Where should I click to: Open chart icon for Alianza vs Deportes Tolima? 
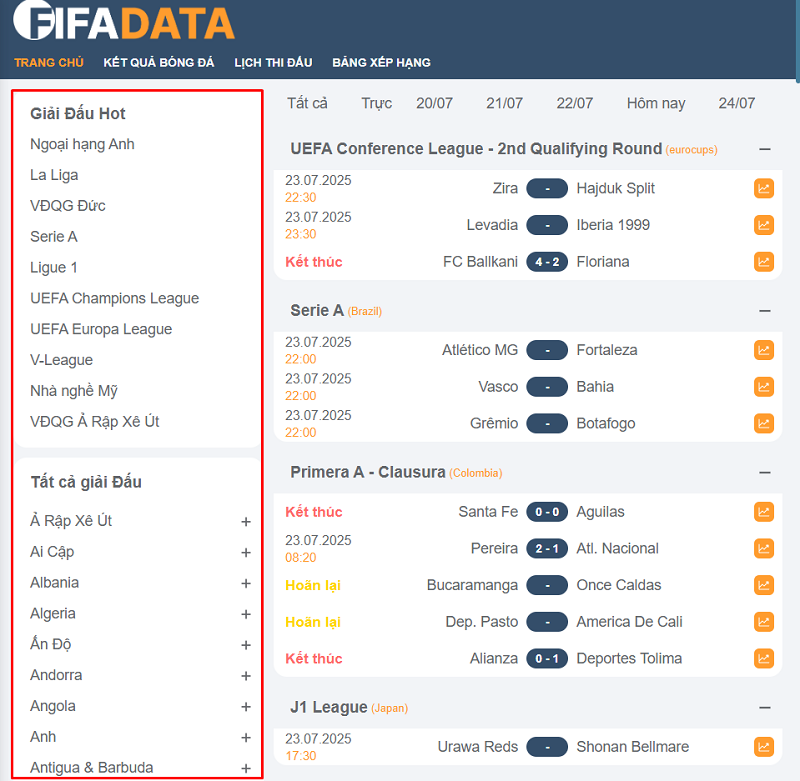coord(763,658)
